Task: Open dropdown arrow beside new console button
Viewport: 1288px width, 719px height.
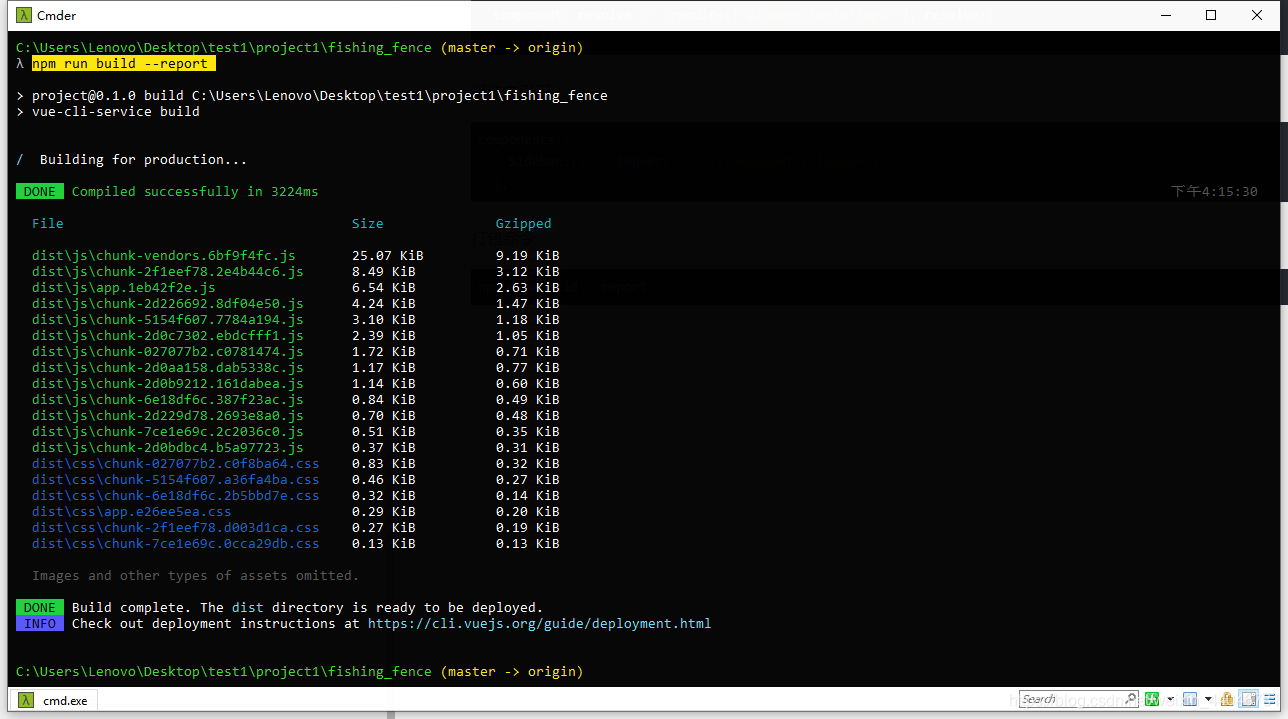Action: pyautogui.click(x=1170, y=699)
